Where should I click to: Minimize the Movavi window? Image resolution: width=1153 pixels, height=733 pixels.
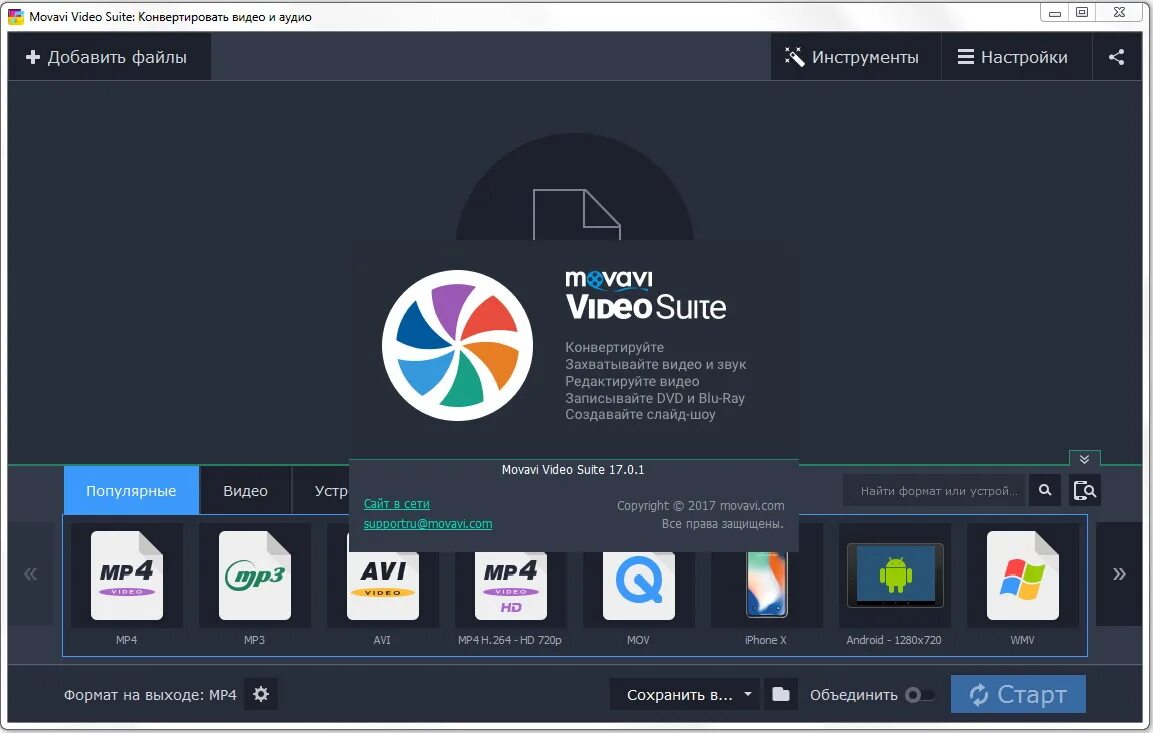[x=1054, y=12]
